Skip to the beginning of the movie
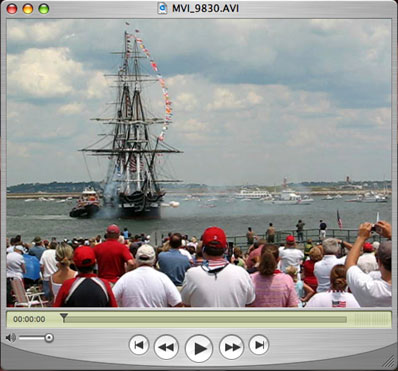The height and width of the screenshot is (371, 398). pos(139,345)
